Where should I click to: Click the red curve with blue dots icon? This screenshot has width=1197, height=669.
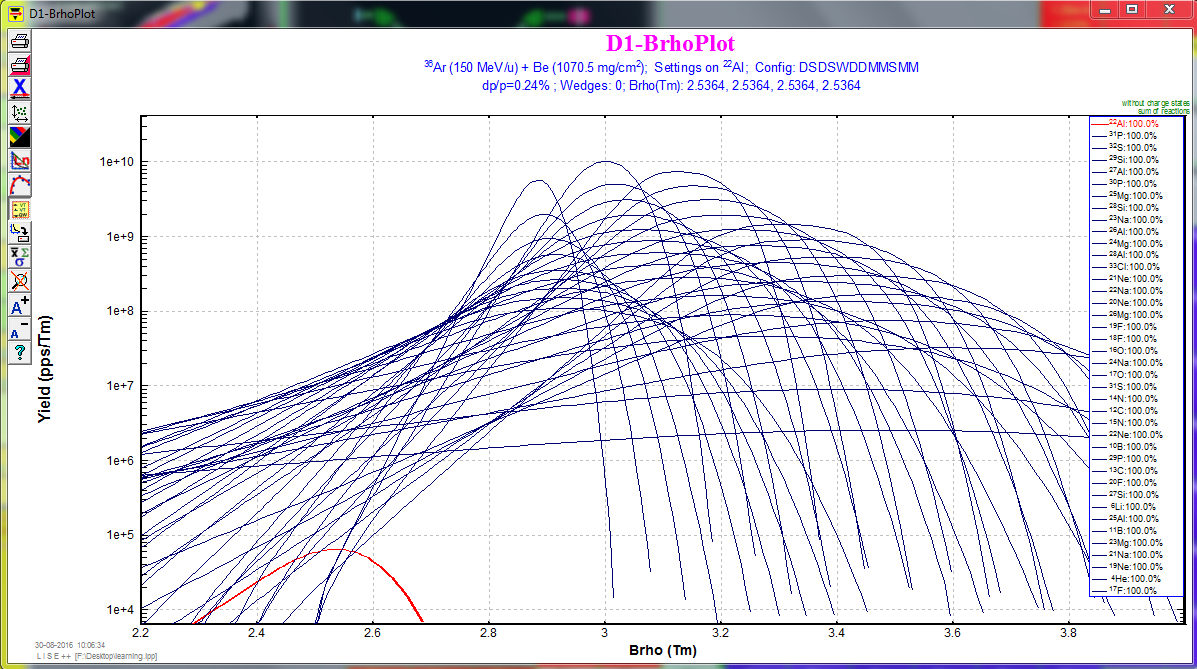[20, 184]
